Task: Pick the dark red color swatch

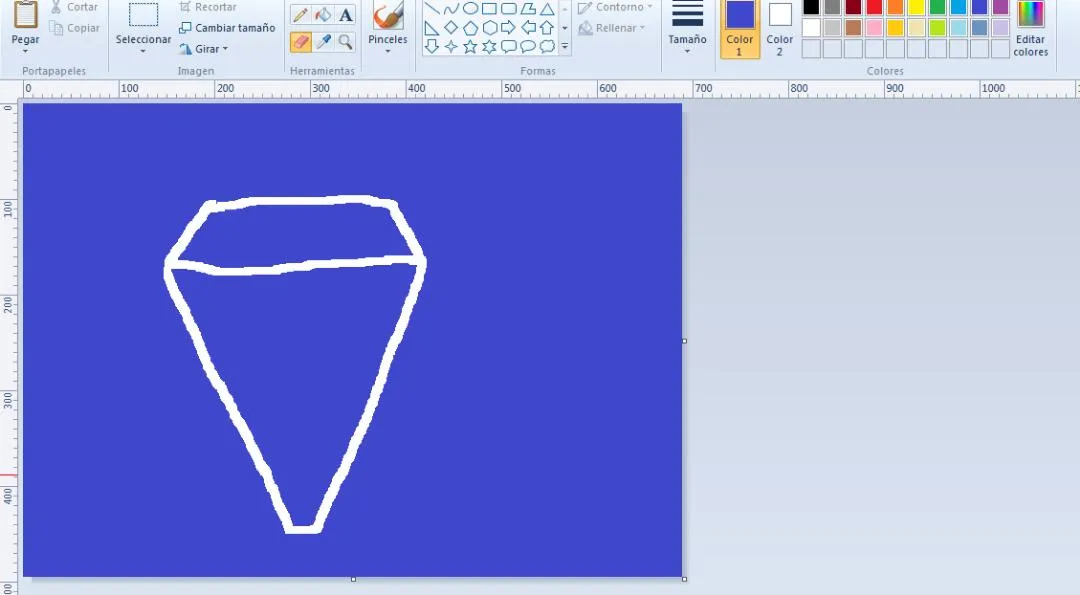Action: pyautogui.click(x=853, y=8)
